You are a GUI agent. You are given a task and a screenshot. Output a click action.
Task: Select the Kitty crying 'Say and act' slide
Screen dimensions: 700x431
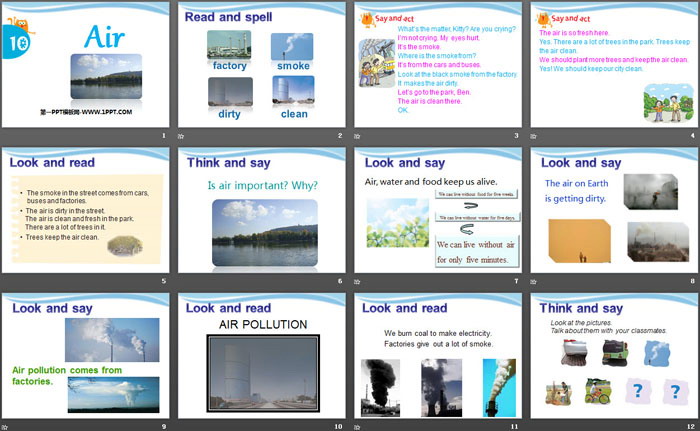(438, 65)
